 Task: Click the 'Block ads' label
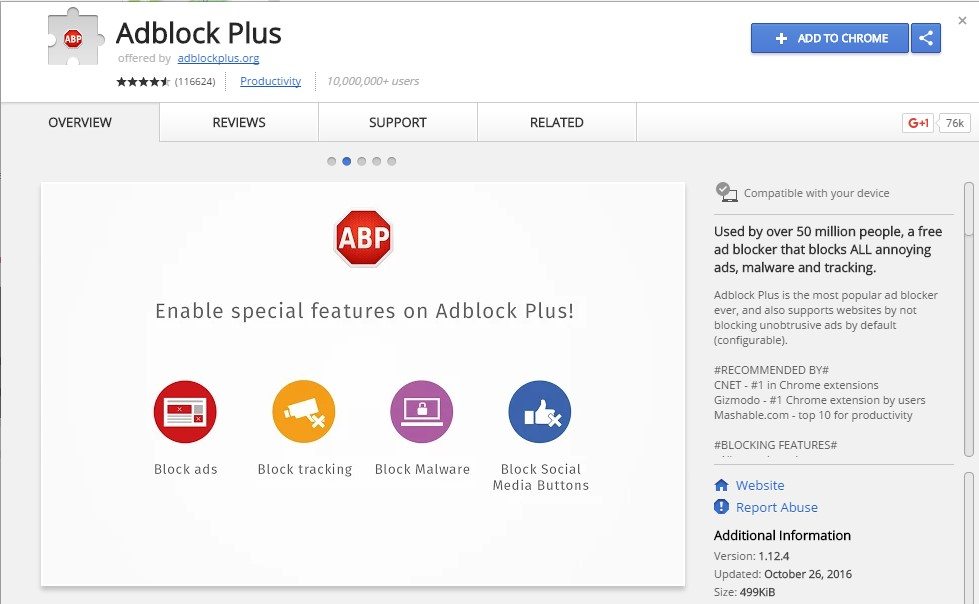point(185,469)
